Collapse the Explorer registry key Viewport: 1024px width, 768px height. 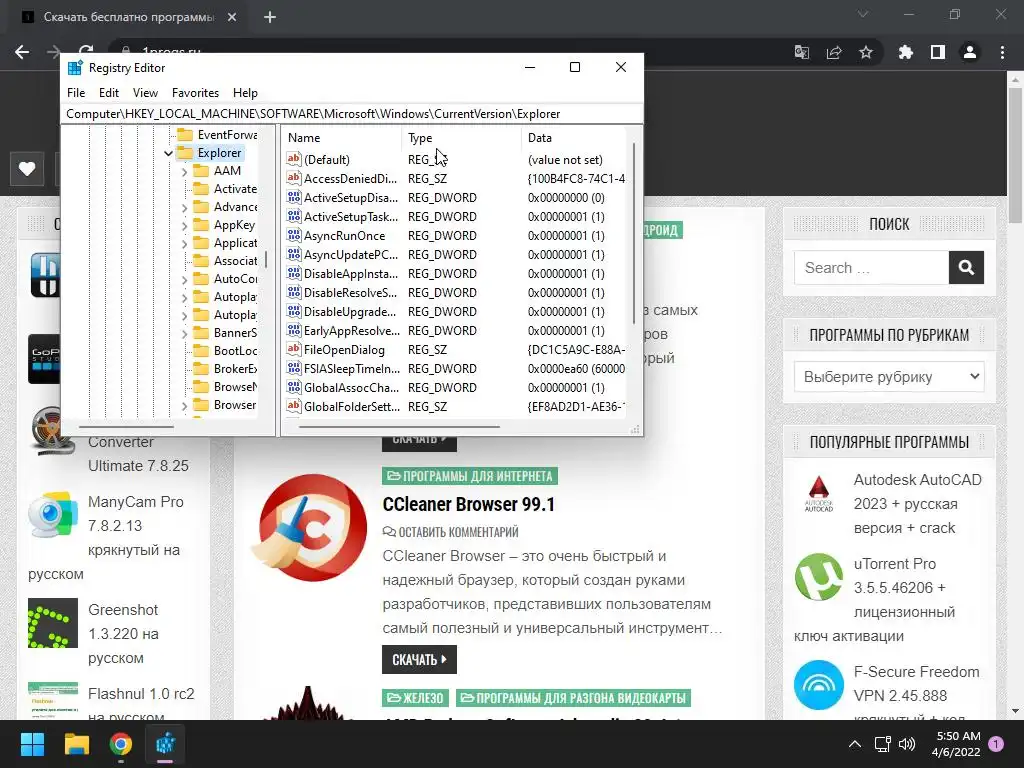[168, 153]
